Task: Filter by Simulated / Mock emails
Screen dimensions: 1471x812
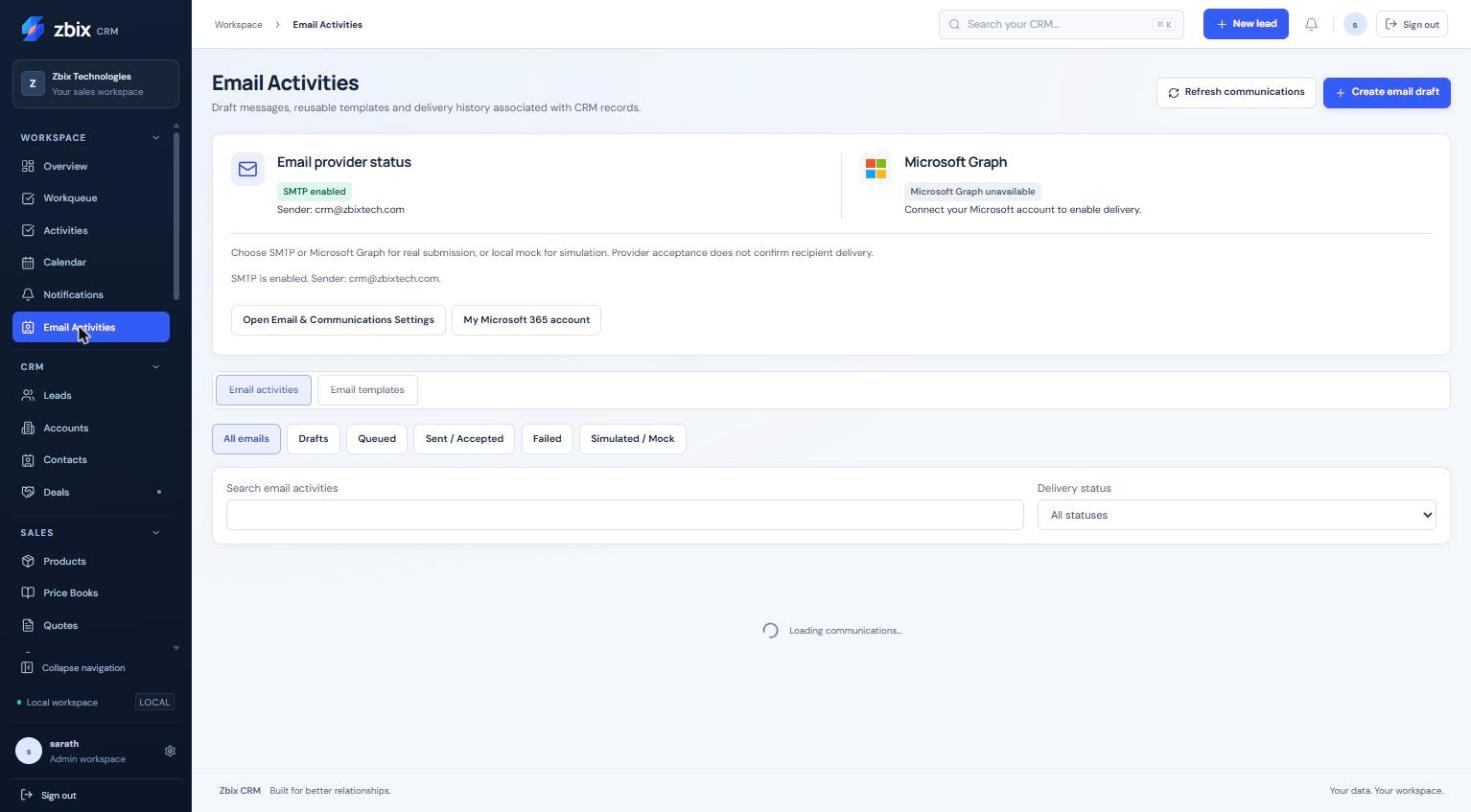Action: 632,439
